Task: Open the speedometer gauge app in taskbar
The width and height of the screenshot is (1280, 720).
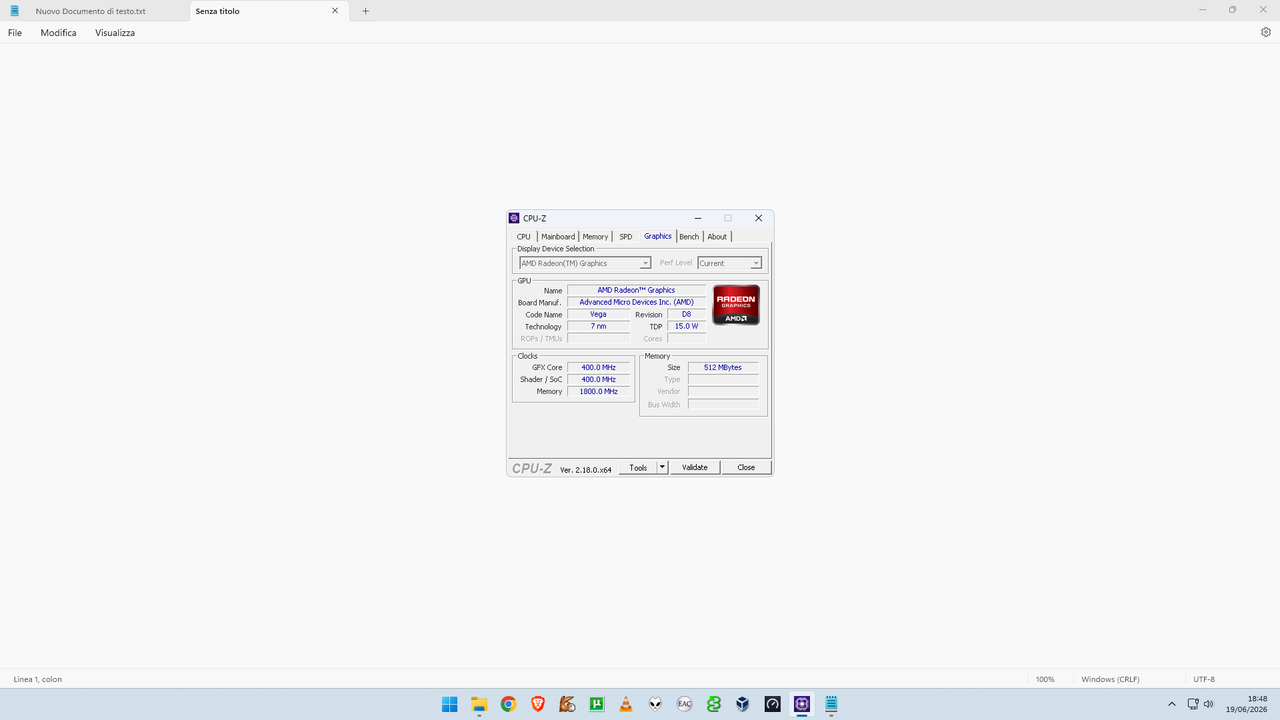Action: 772,704
